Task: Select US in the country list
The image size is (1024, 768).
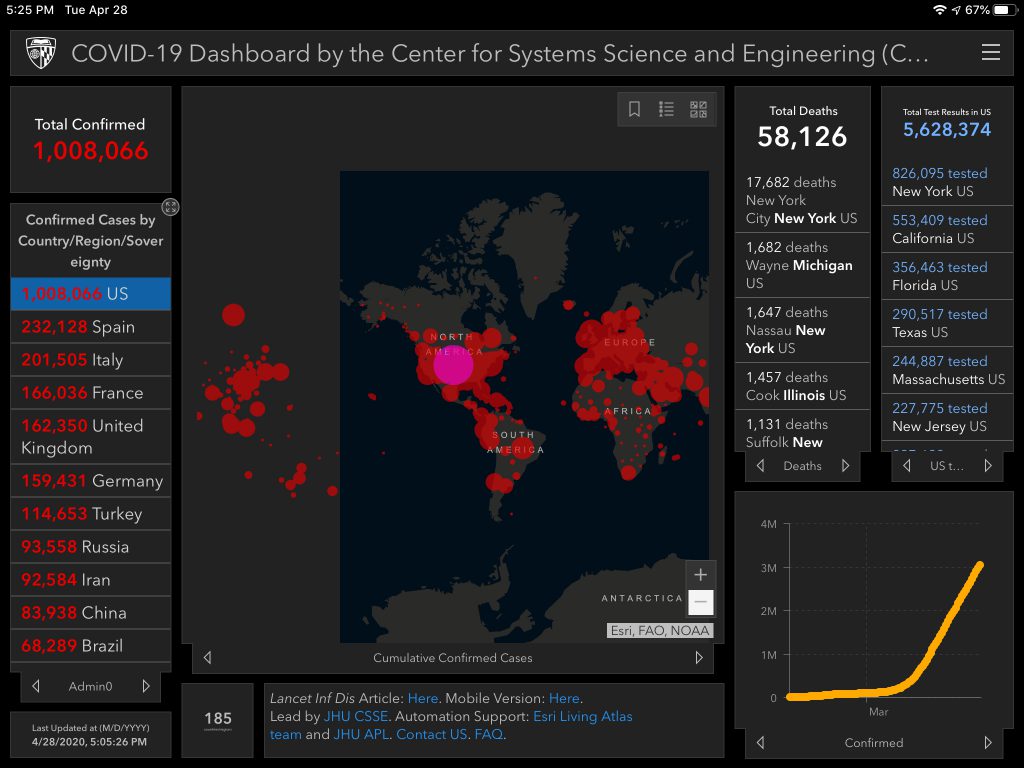Action: 90,294
